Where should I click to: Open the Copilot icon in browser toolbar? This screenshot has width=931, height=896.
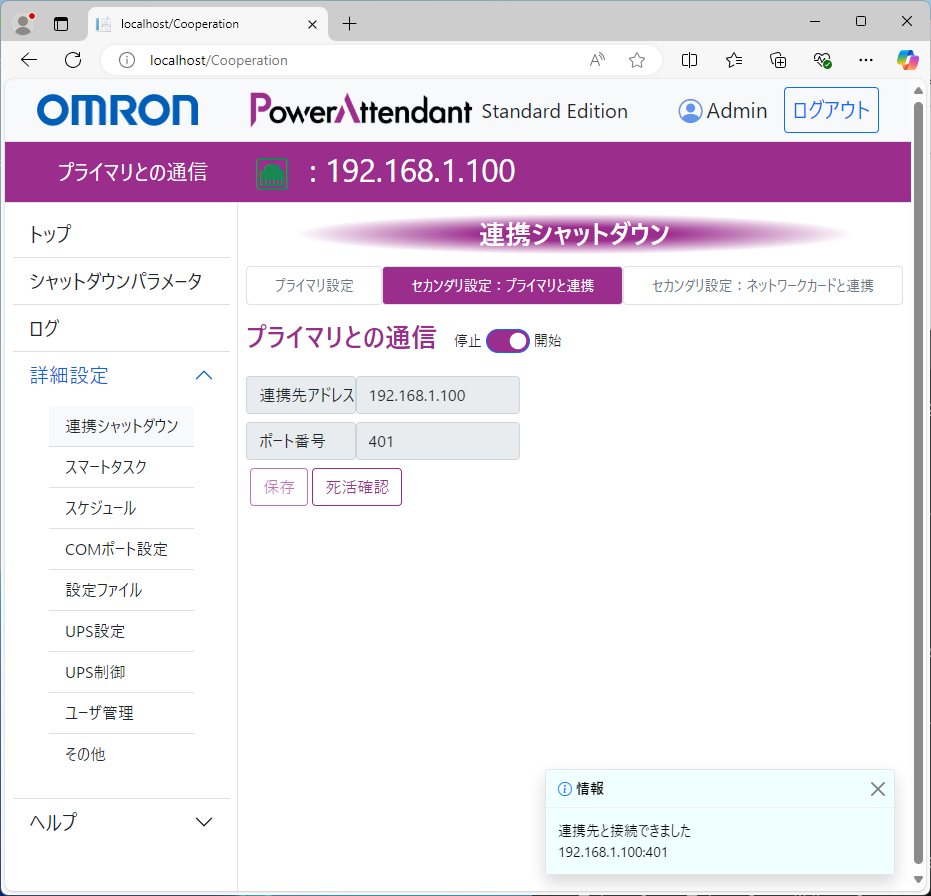coord(907,60)
